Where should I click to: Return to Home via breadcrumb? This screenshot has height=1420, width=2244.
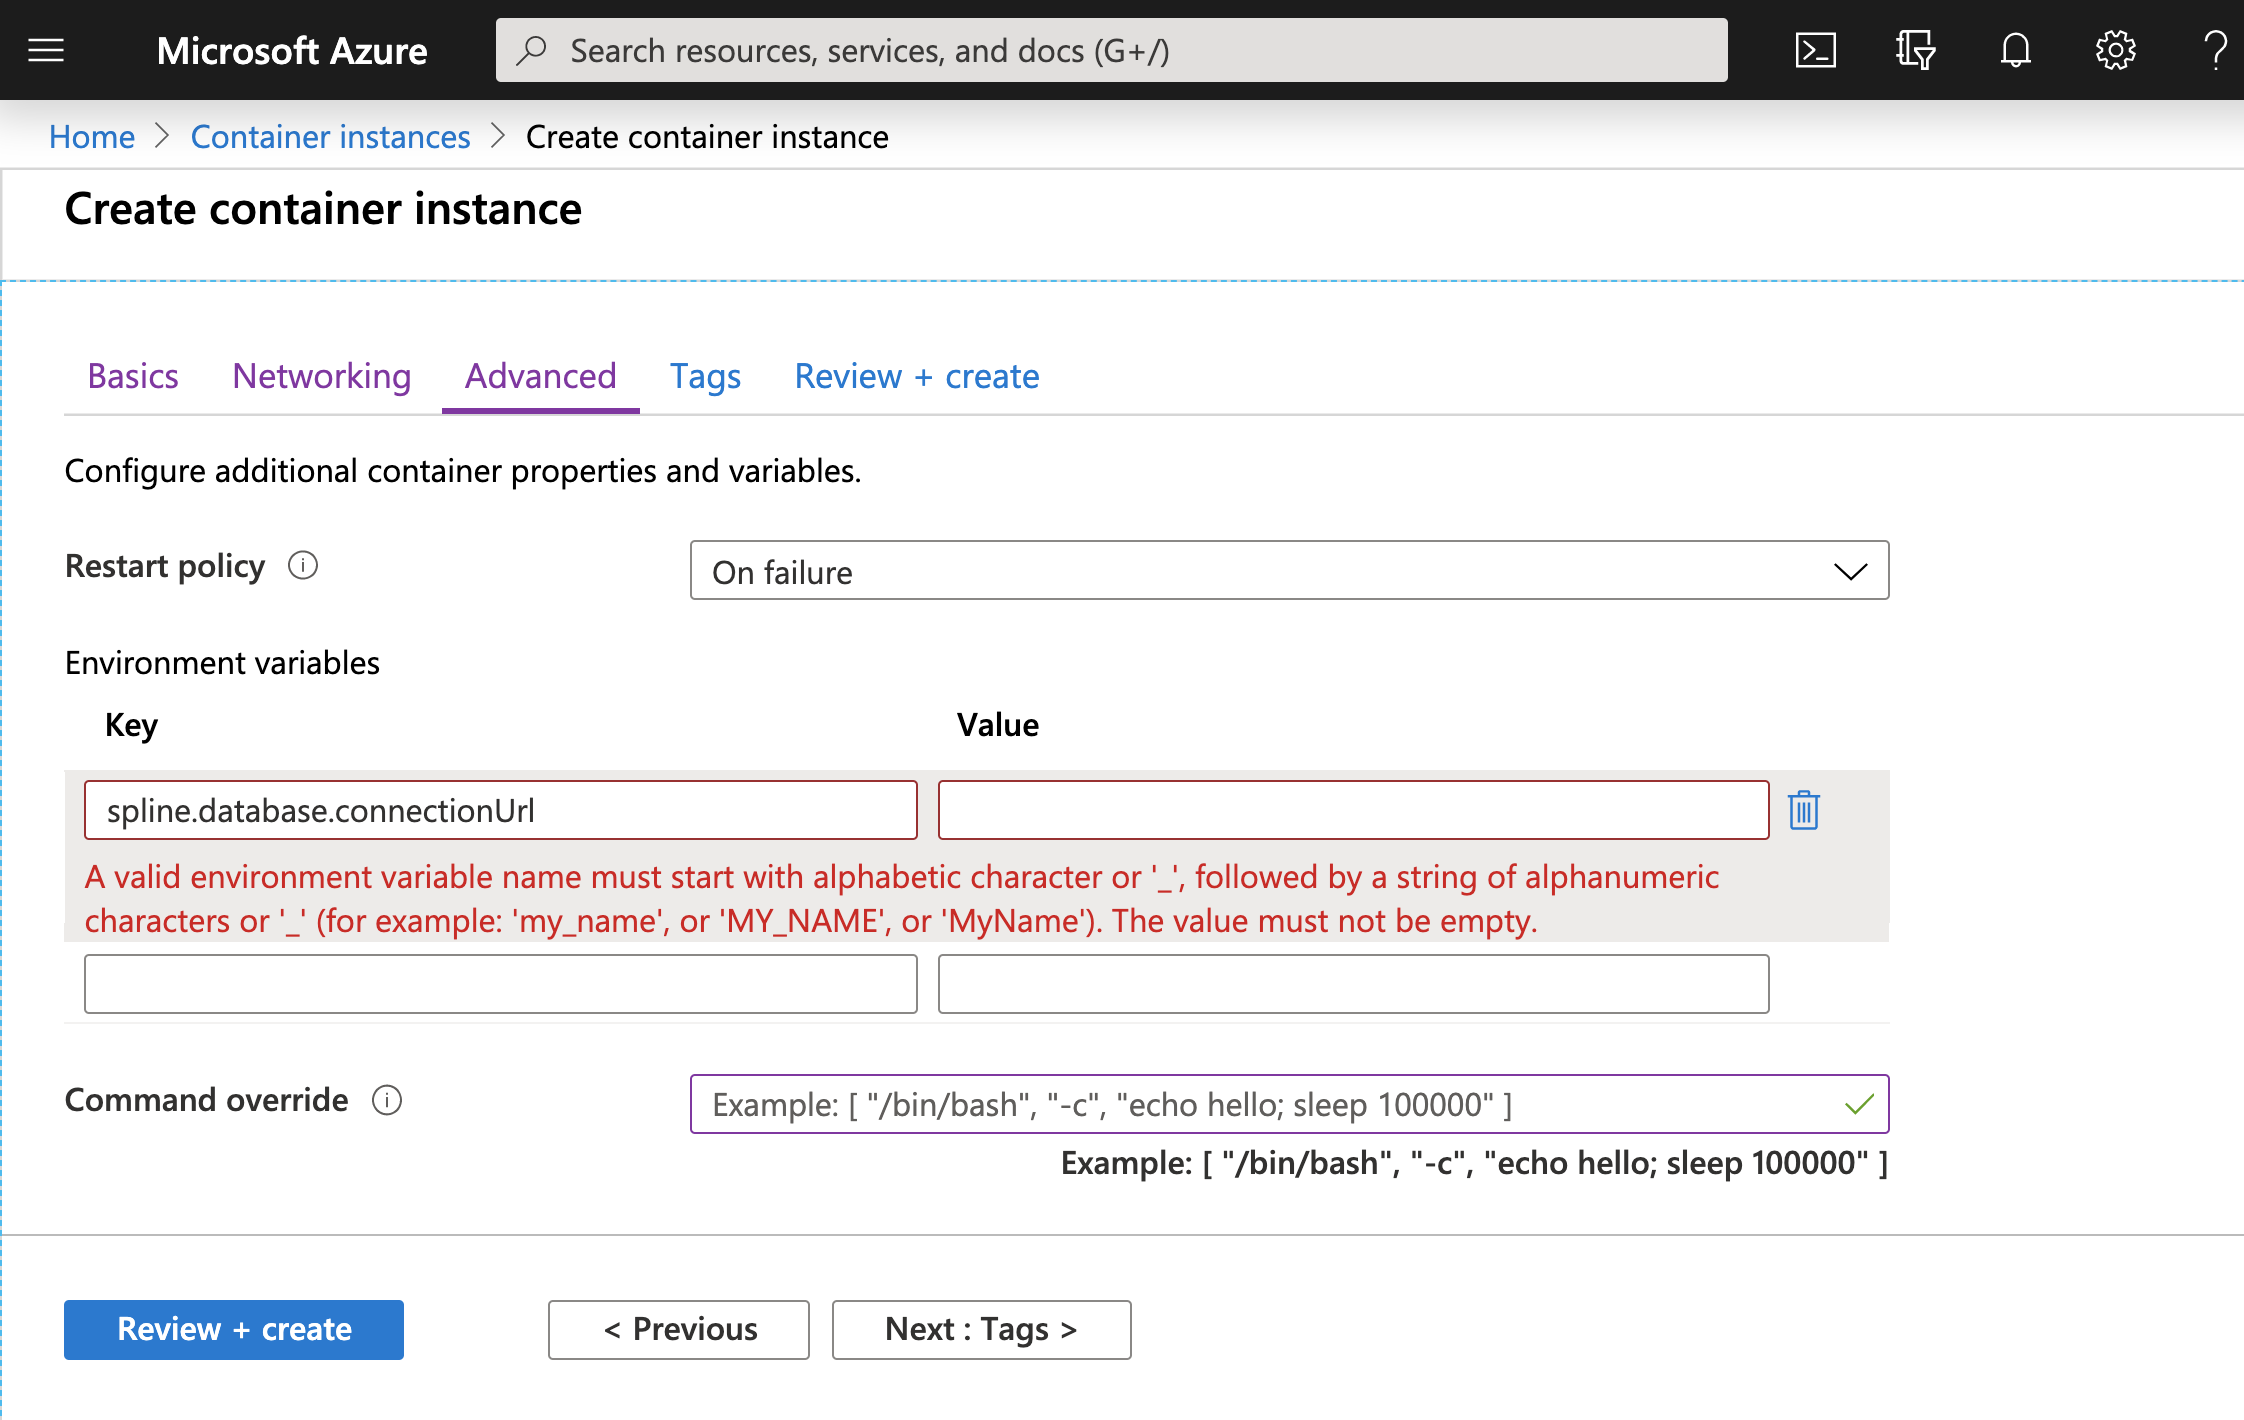tap(91, 137)
